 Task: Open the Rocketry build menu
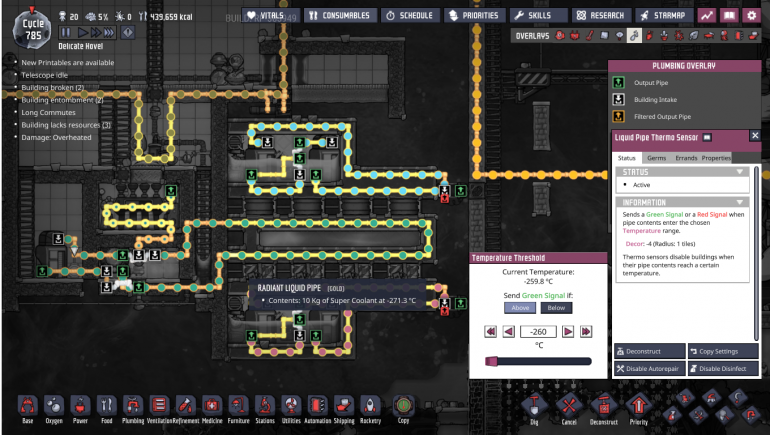[368, 407]
